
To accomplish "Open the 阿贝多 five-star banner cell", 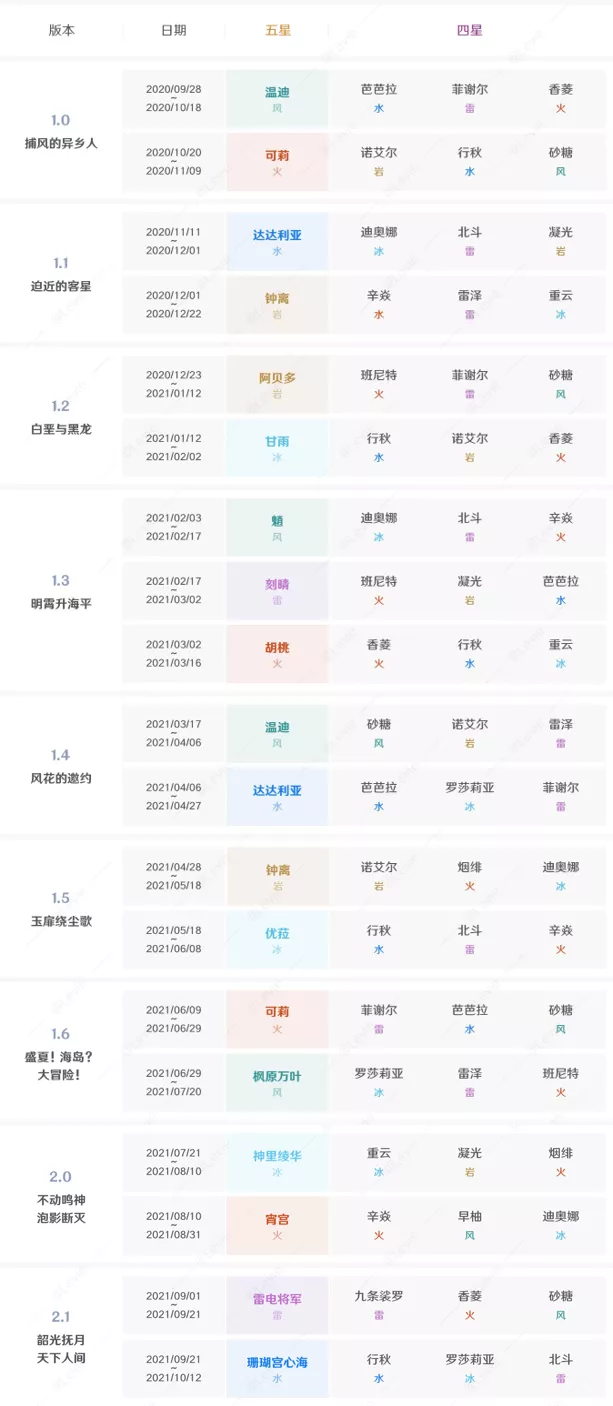I will pyautogui.click(x=277, y=385).
